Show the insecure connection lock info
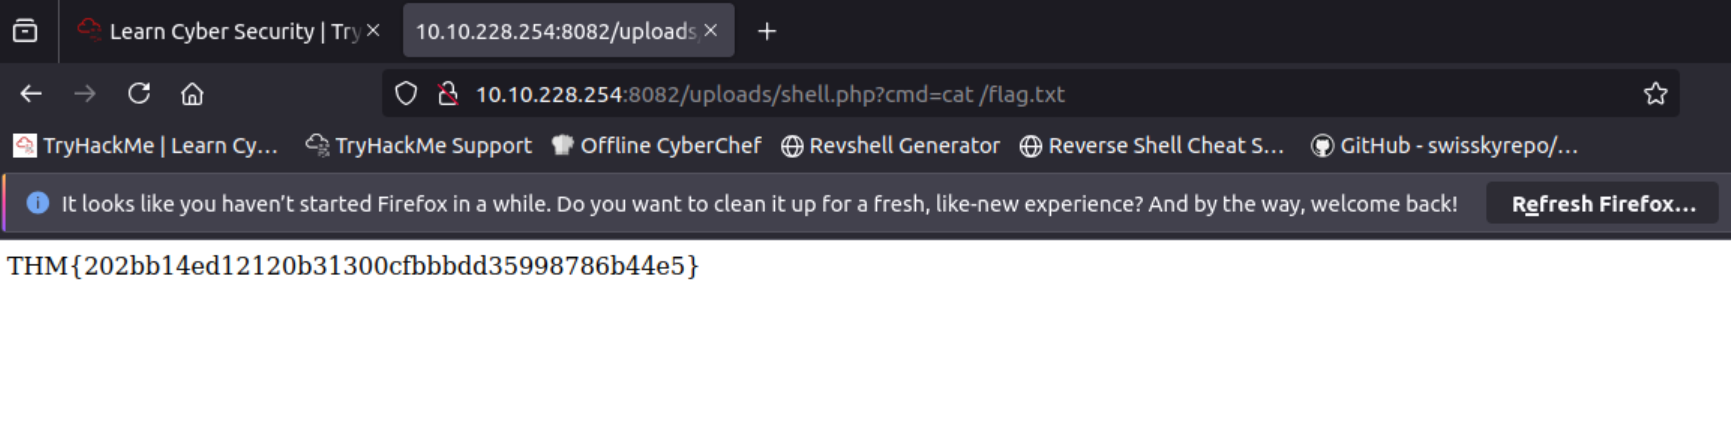 click(x=448, y=94)
